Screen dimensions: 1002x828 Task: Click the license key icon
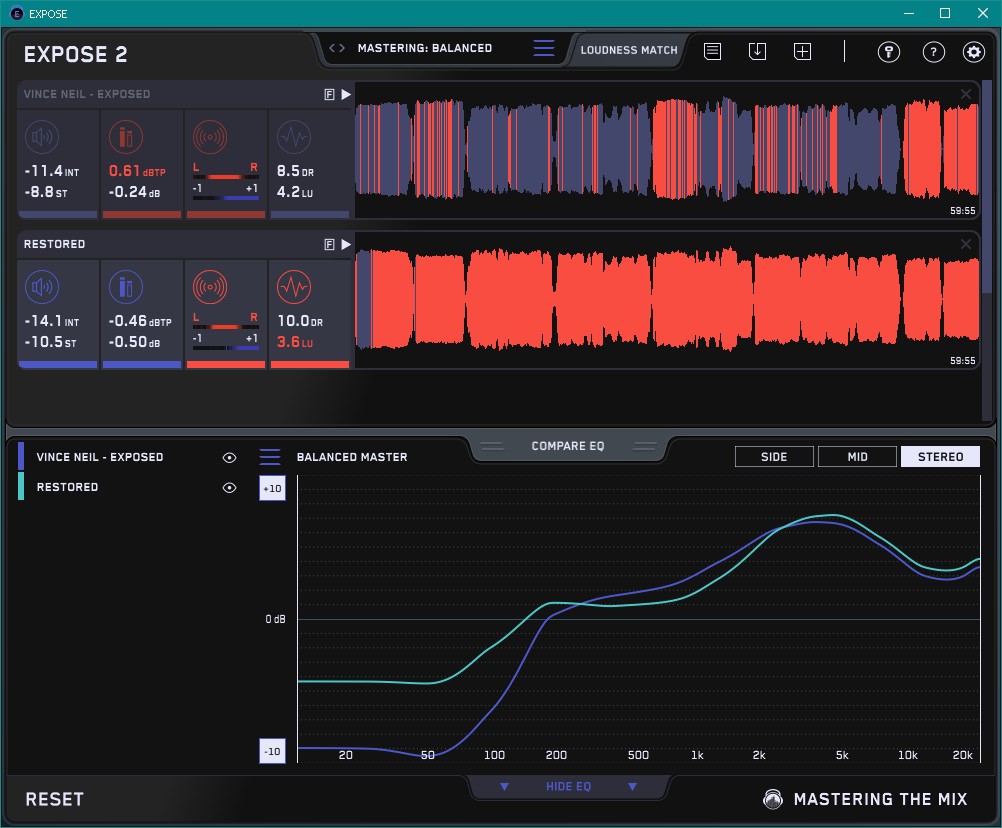click(x=889, y=52)
